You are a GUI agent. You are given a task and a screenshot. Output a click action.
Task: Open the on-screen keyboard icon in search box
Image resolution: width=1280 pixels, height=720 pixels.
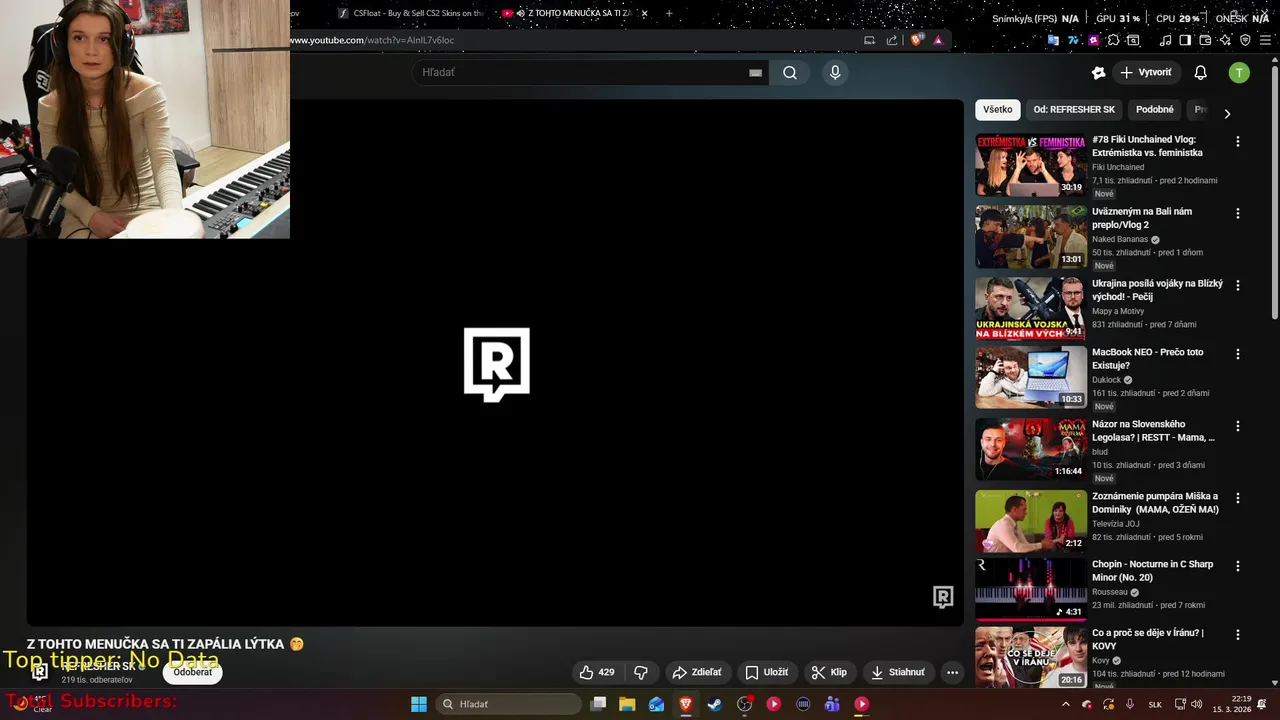click(755, 72)
